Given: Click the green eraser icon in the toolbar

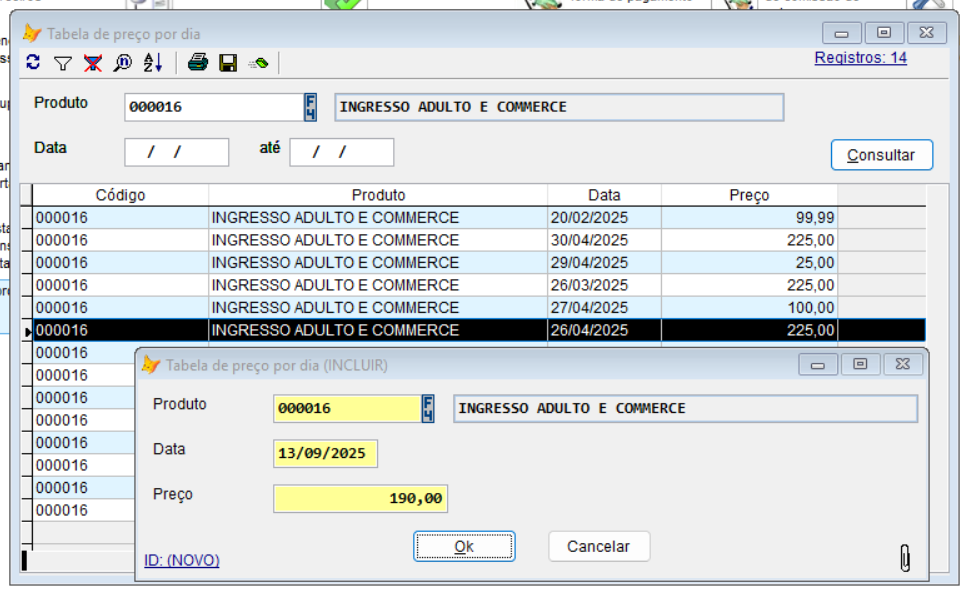Looking at the screenshot, I should pyautogui.click(x=258, y=64).
